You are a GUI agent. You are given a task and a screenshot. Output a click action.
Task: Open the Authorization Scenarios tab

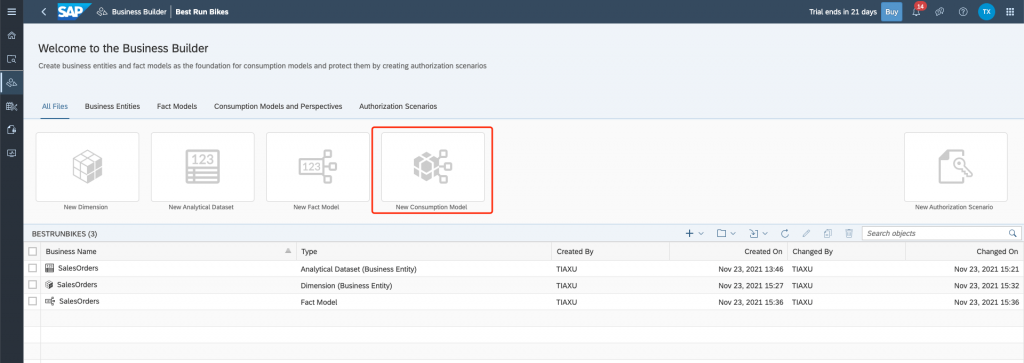[398, 106]
